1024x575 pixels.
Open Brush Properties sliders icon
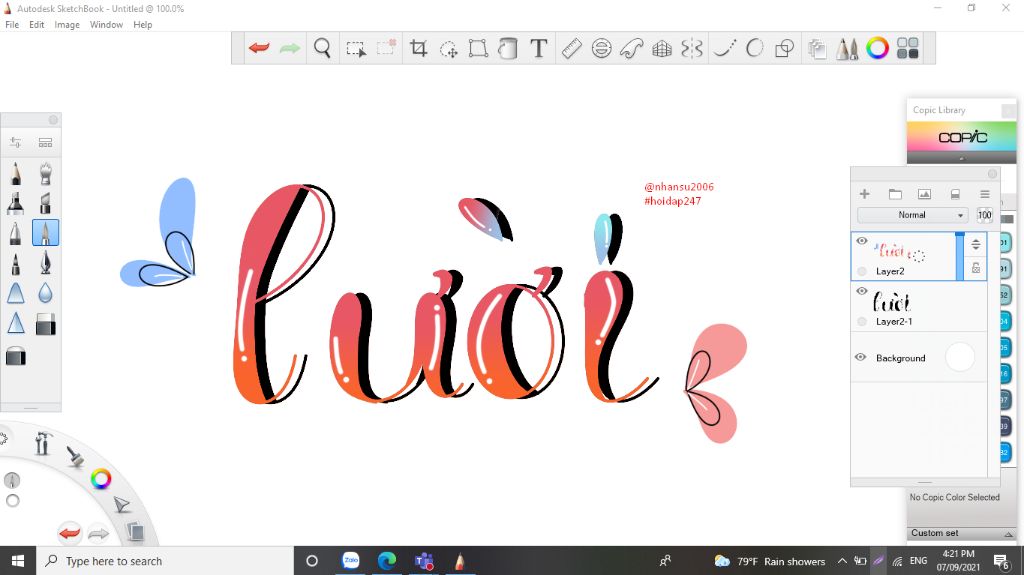[x=16, y=142]
